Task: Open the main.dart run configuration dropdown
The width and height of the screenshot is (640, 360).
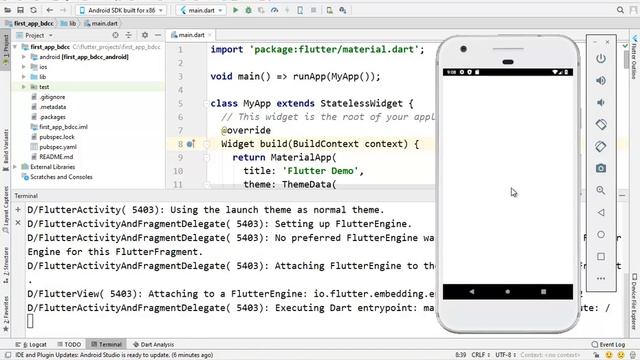Action: point(201,10)
